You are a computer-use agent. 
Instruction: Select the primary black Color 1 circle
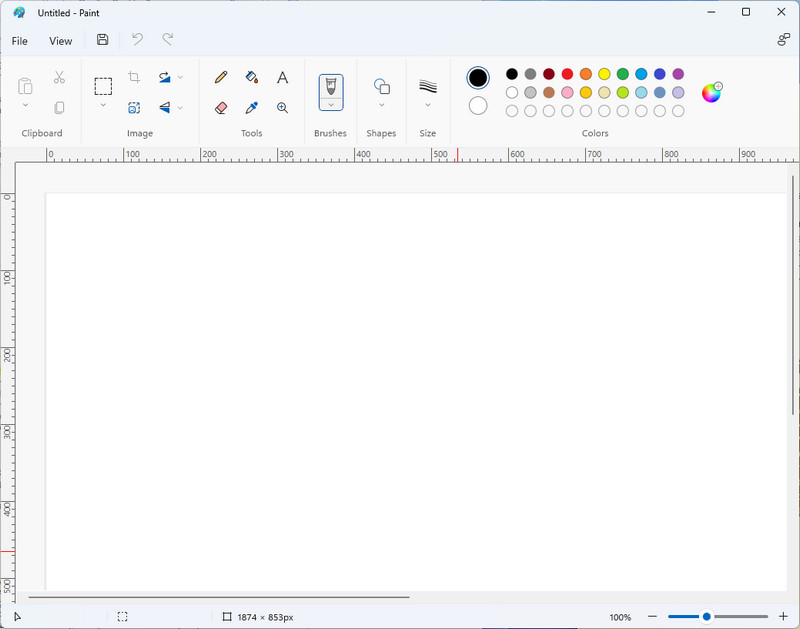478,78
